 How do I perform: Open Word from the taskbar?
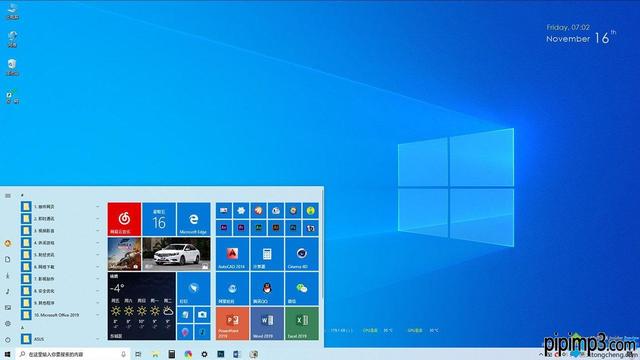(237, 354)
